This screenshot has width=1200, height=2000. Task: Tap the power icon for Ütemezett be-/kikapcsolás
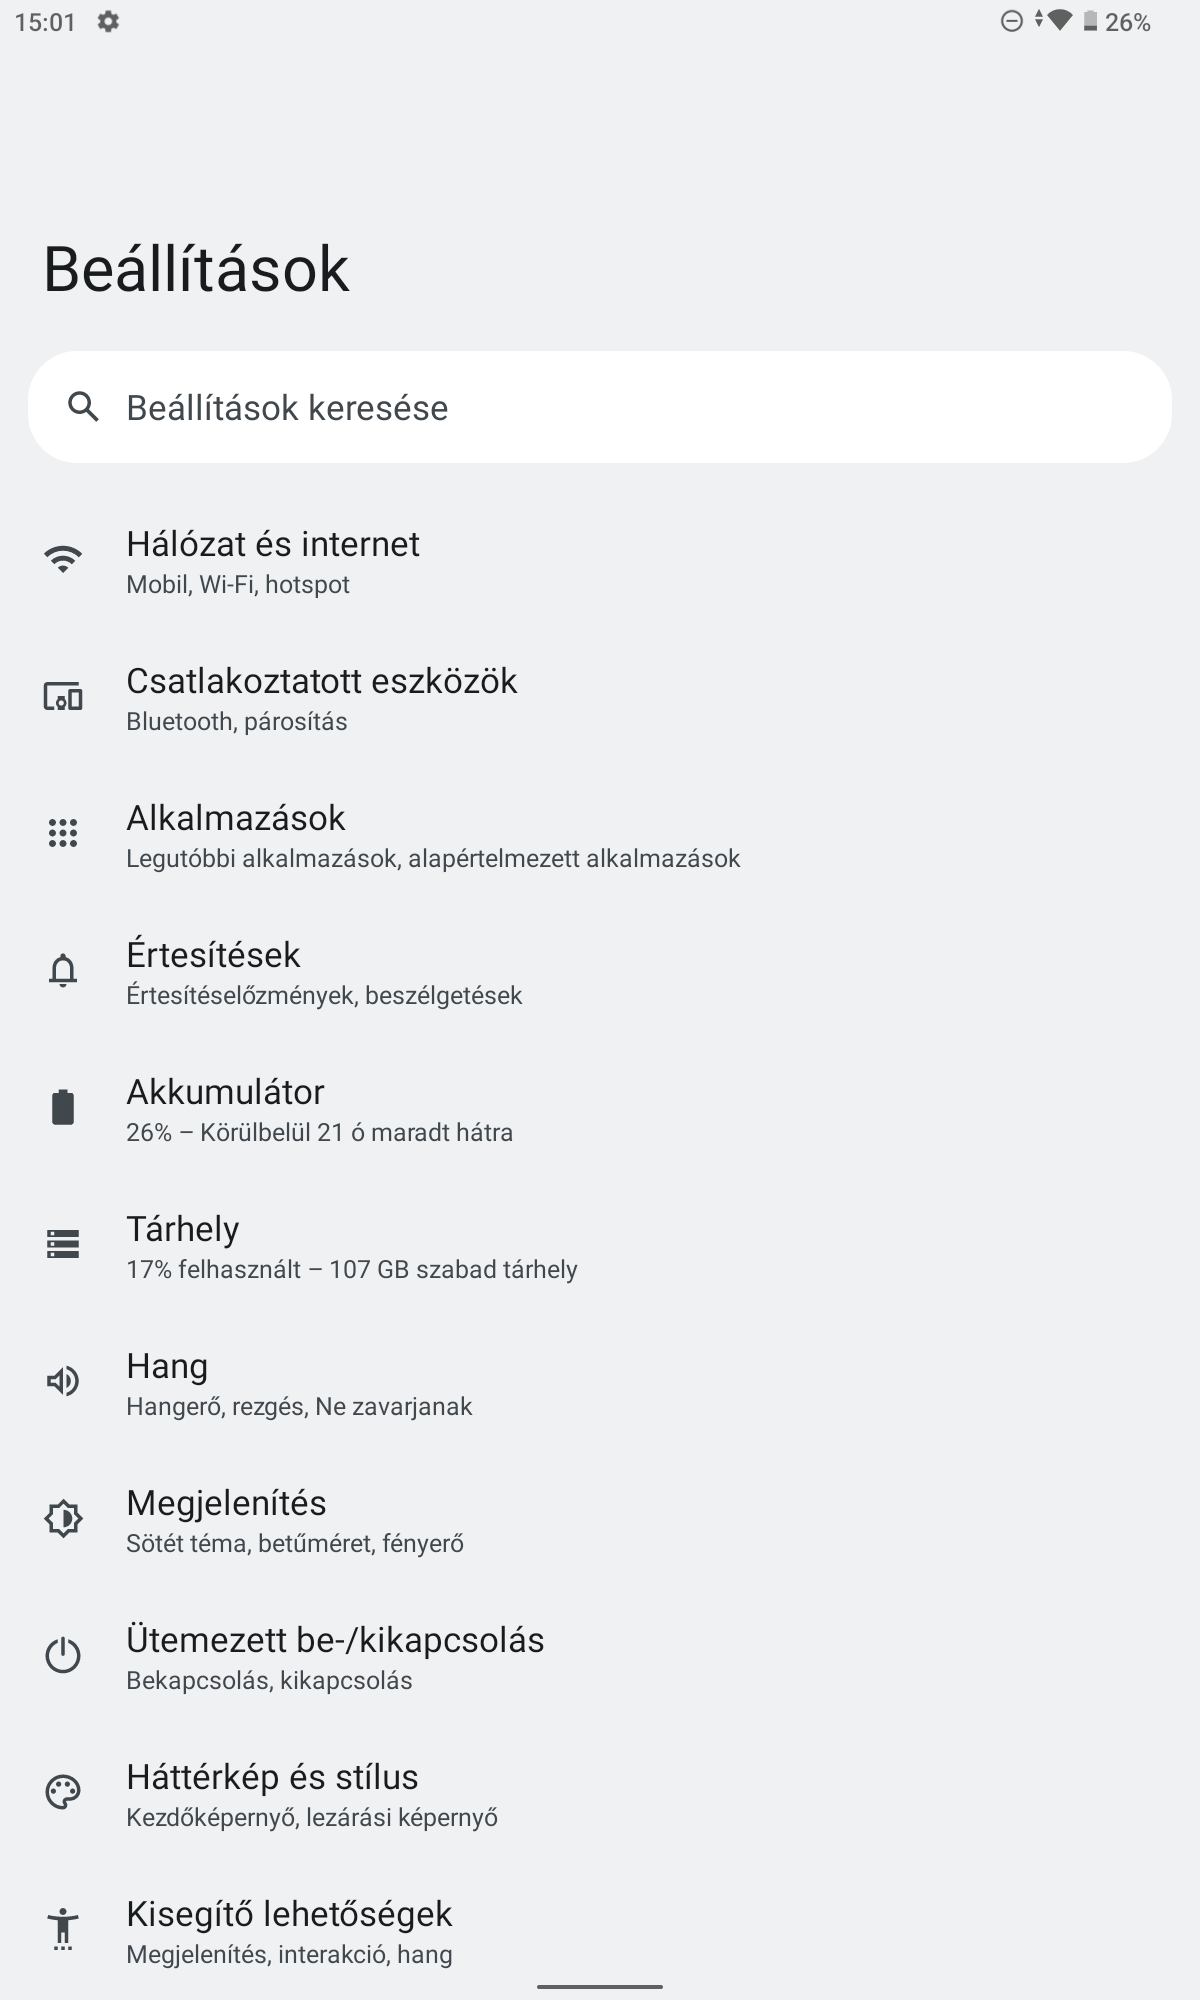(x=63, y=1655)
